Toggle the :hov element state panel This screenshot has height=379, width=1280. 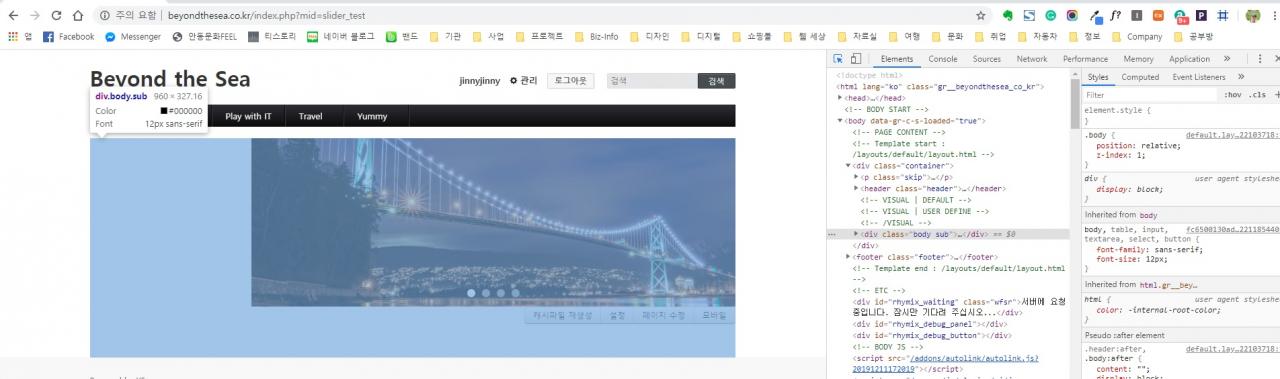coord(1233,95)
